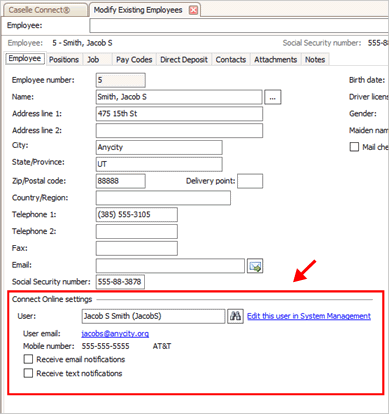Enable Receive email notifications checkbox
This screenshot has height=414, width=389.
[28, 359]
